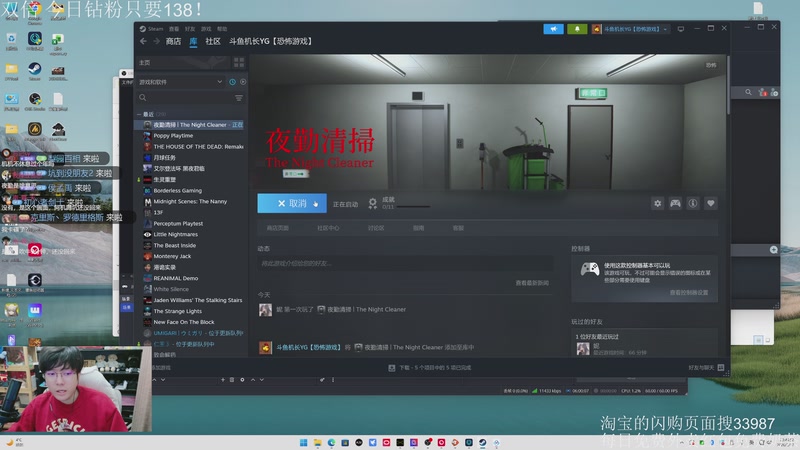Expand the 游戏和软件 filter dropdown
Viewport: 800px width, 450px height.
[181, 82]
